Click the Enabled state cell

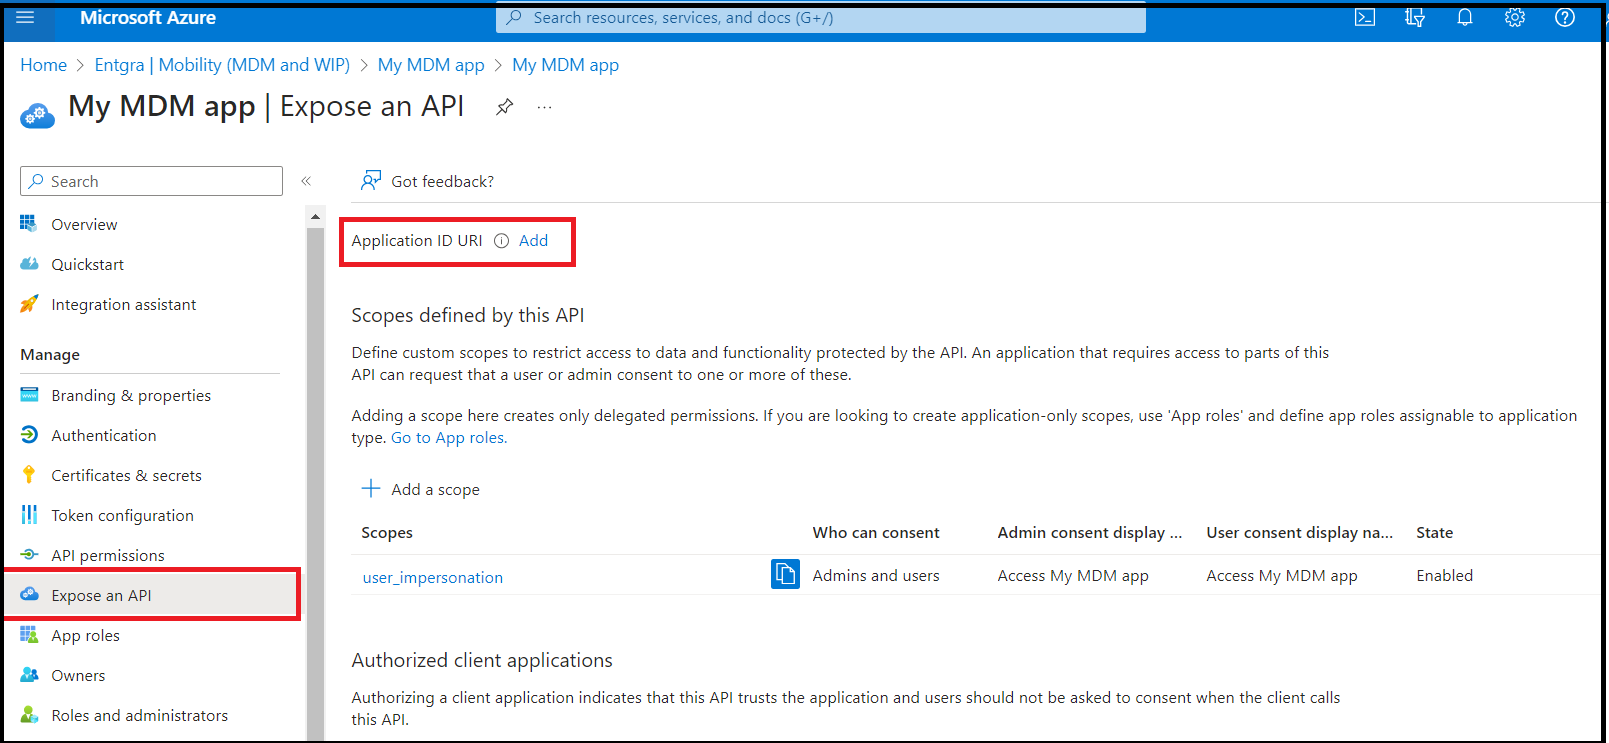click(x=1444, y=575)
